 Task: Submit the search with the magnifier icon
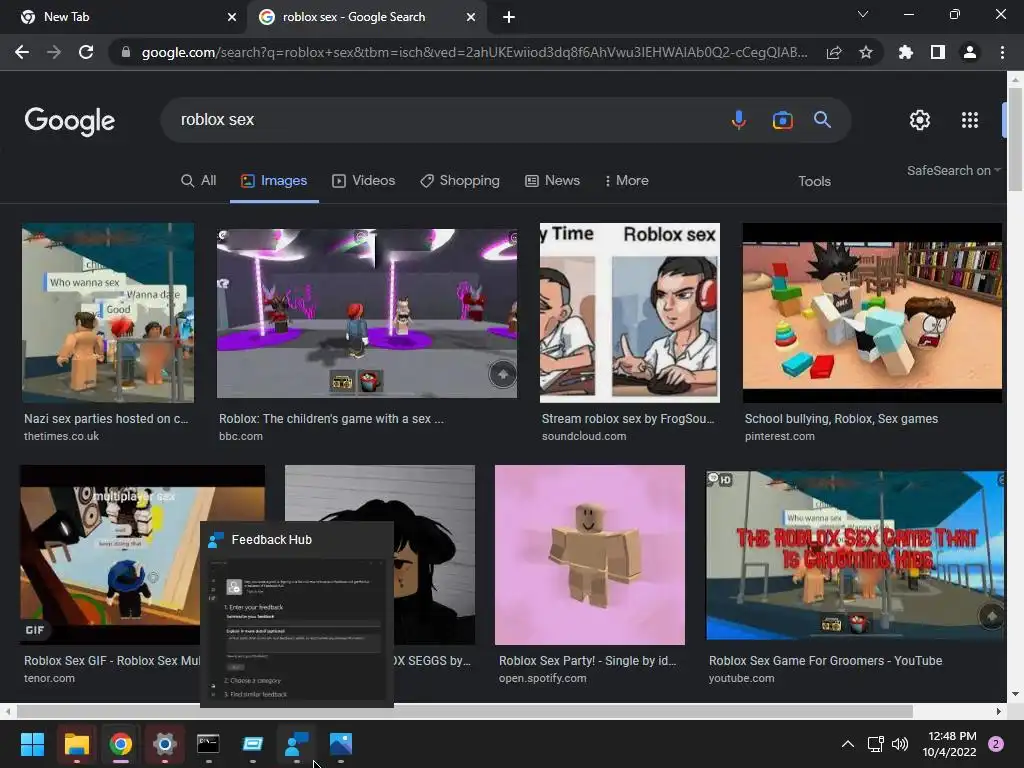[x=822, y=120]
